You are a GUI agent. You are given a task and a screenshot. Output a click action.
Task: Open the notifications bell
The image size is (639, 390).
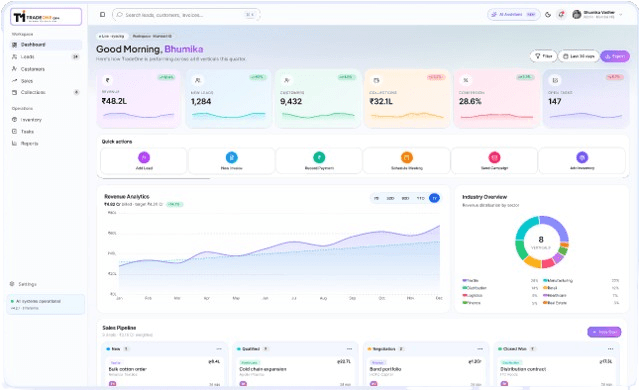point(562,15)
